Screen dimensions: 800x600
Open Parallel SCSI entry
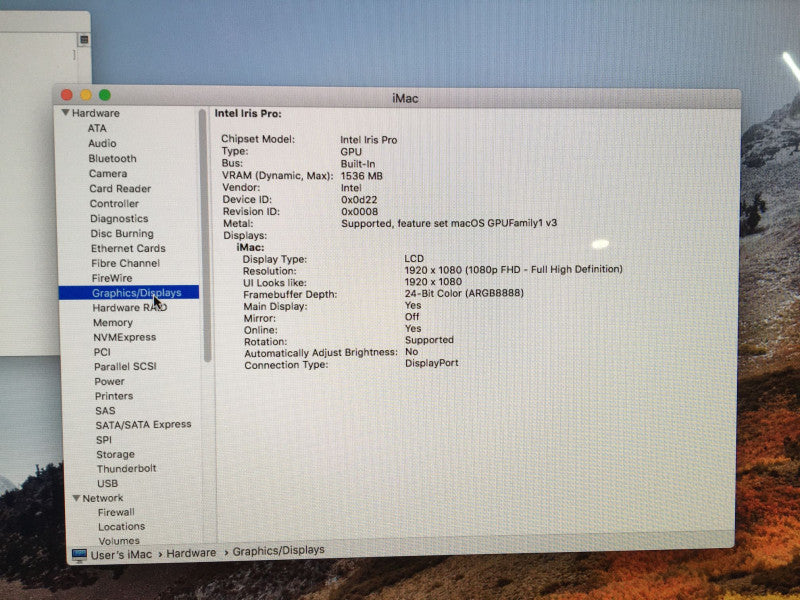pyautogui.click(x=125, y=366)
